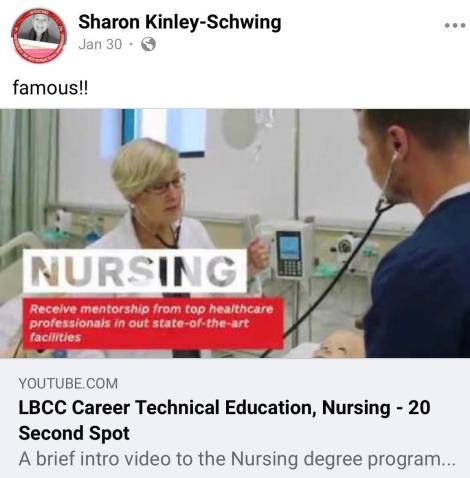Select the "famous!!" post caption text
Image resolution: width=470 pixels, height=478 pixels.
point(51,88)
